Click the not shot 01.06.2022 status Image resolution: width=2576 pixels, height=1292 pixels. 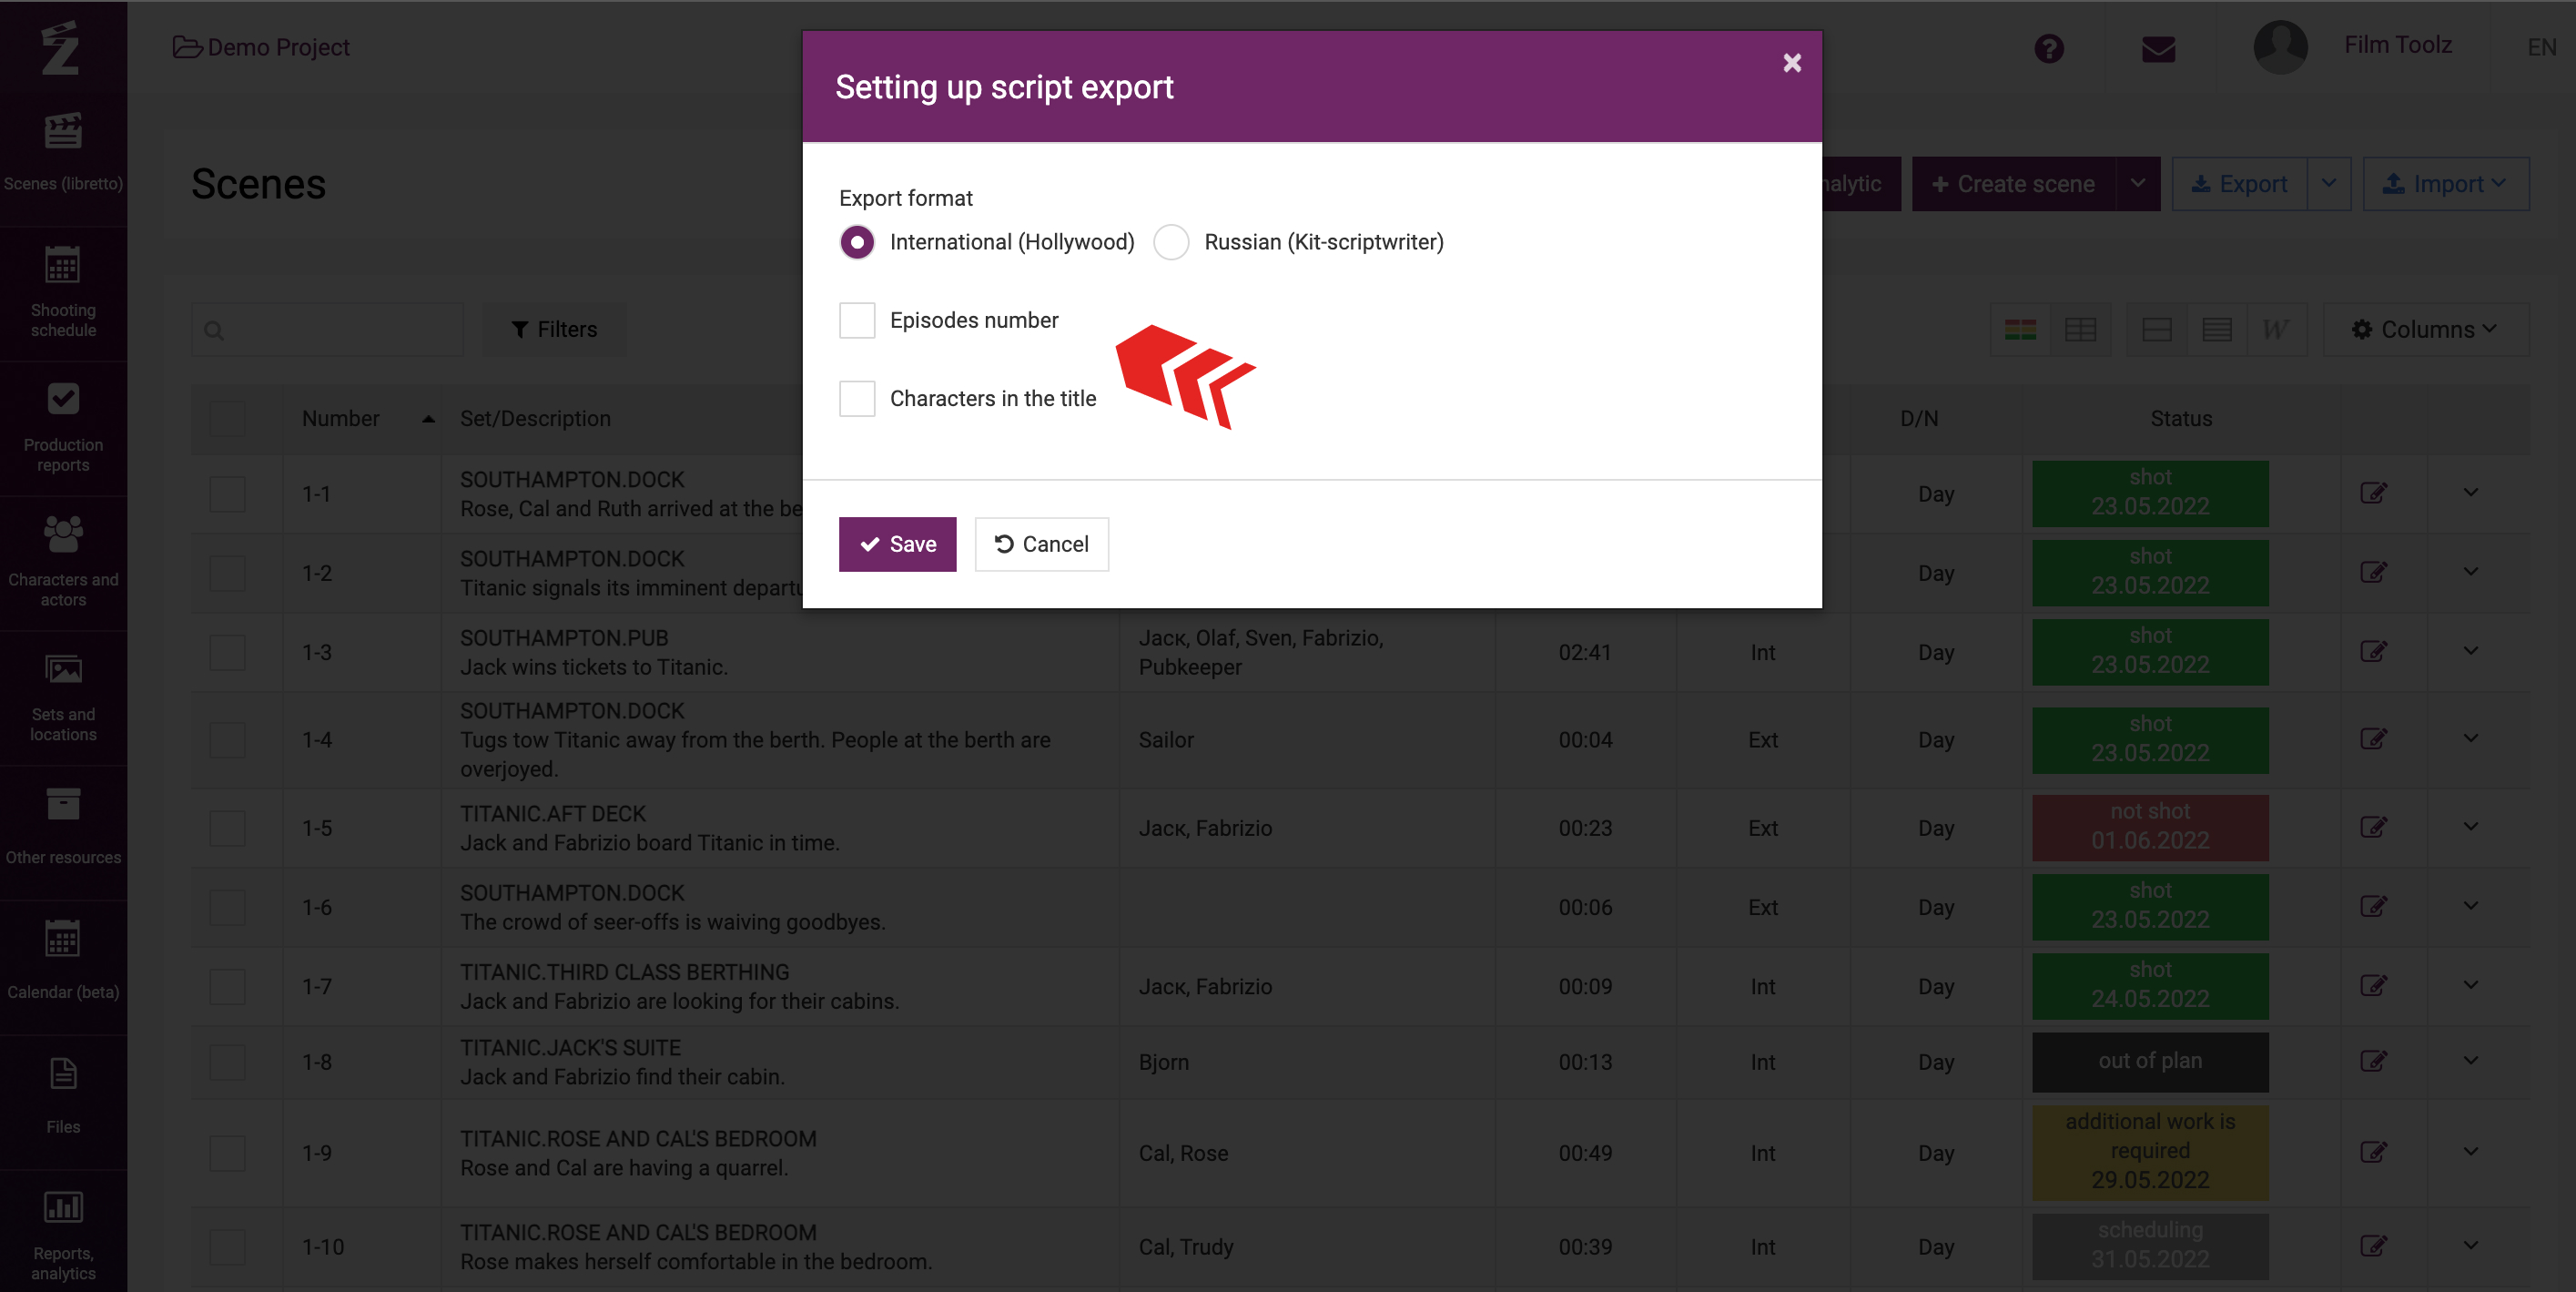pyautogui.click(x=2150, y=827)
